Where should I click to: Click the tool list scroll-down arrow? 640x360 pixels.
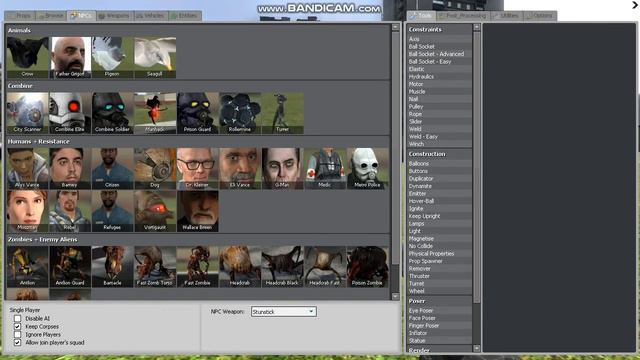[x=476, y=348]
